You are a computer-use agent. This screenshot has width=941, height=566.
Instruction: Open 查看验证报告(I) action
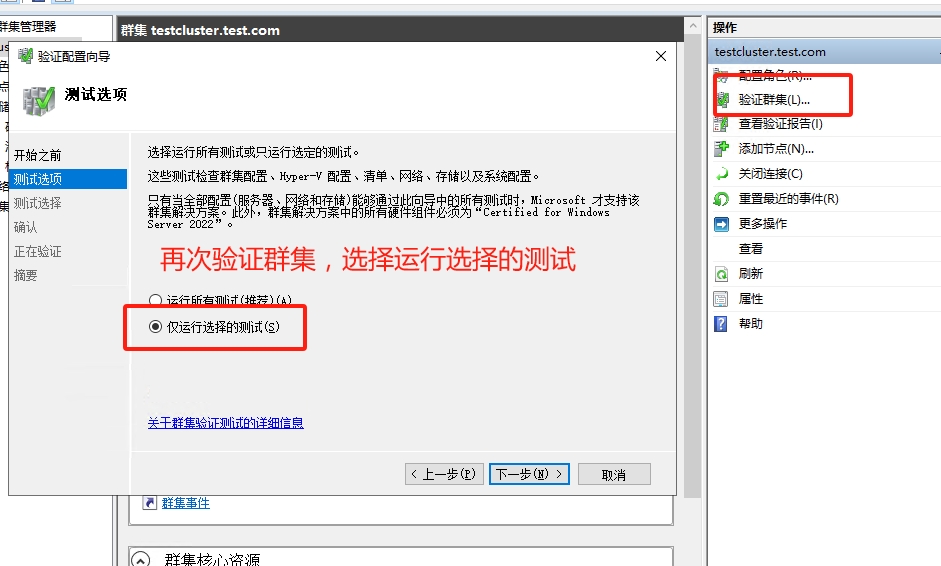(780, 124)
